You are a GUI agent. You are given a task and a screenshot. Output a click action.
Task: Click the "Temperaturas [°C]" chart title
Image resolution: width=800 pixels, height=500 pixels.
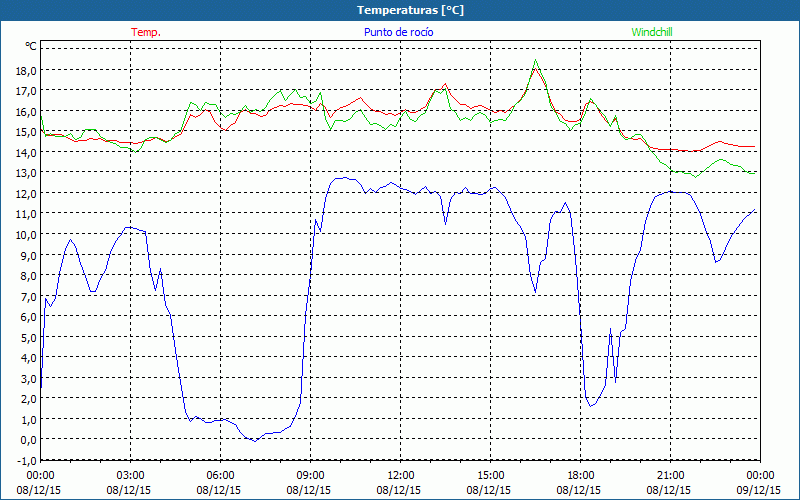(x=411, y=10)
